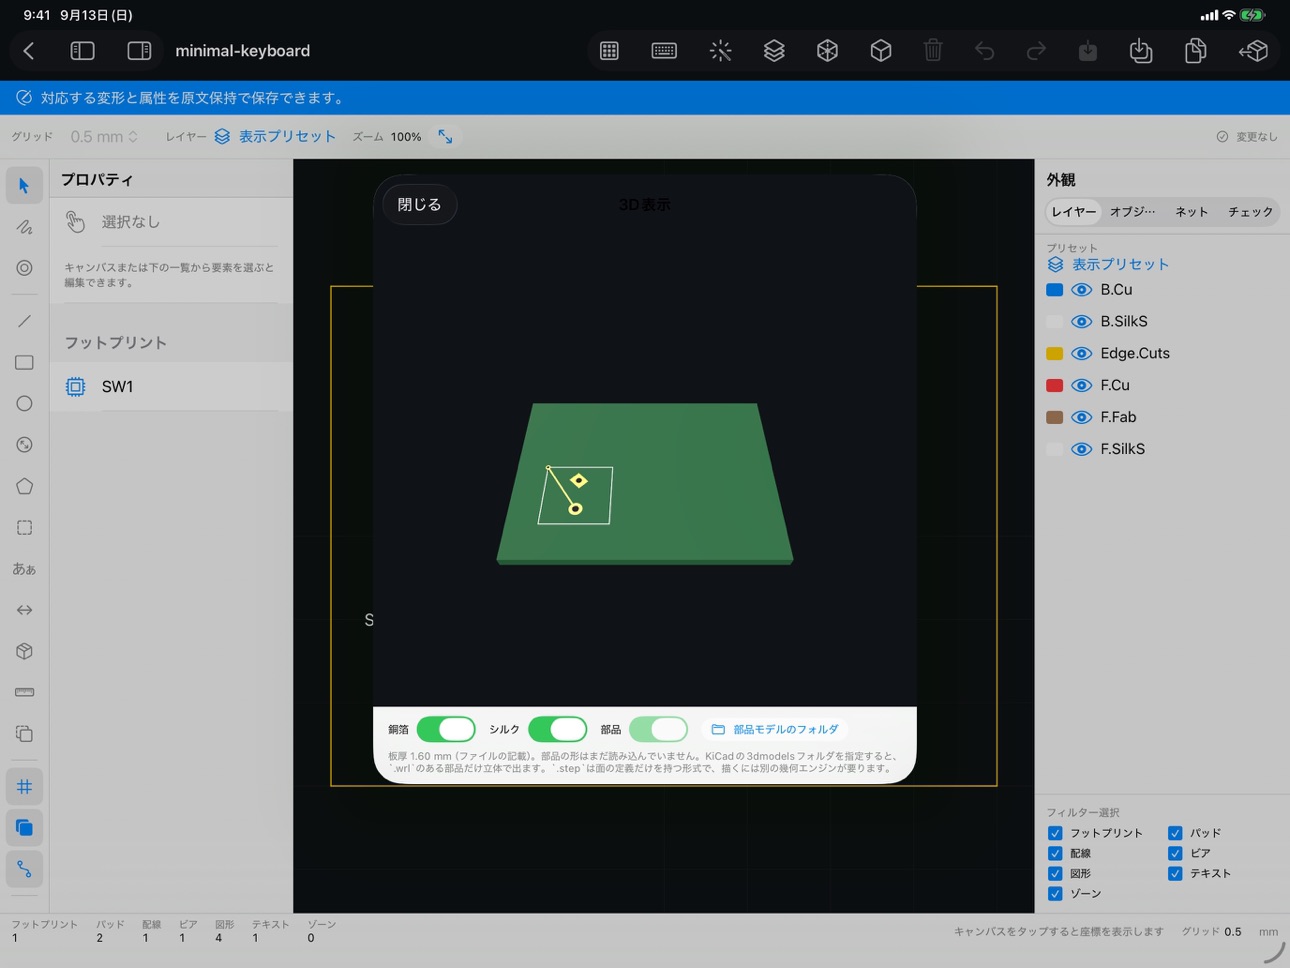The image size is (1290, 968).
Task: Click the solid cube icon in toolbar
Action: tap(880, 51)
